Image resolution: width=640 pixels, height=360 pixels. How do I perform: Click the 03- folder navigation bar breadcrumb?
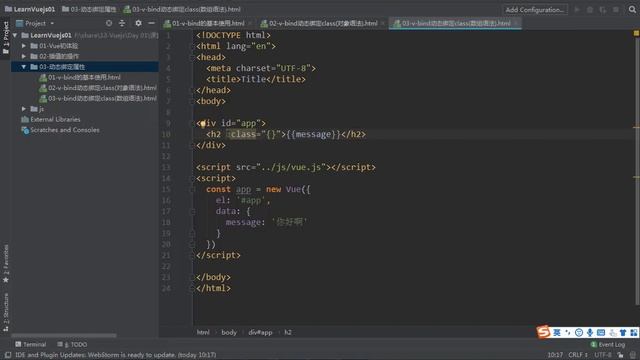(89, 9)
